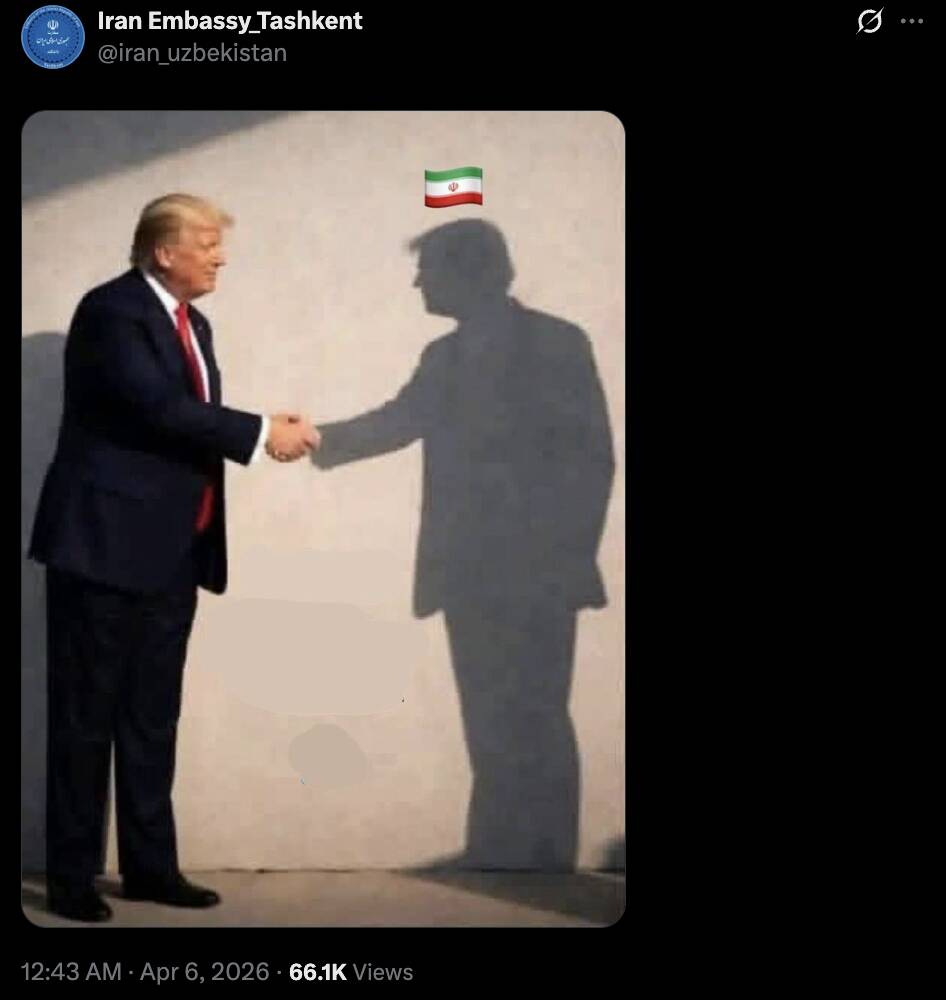
Task: Click the Iran flag emoji in the image
Action: tap(454, 187)
